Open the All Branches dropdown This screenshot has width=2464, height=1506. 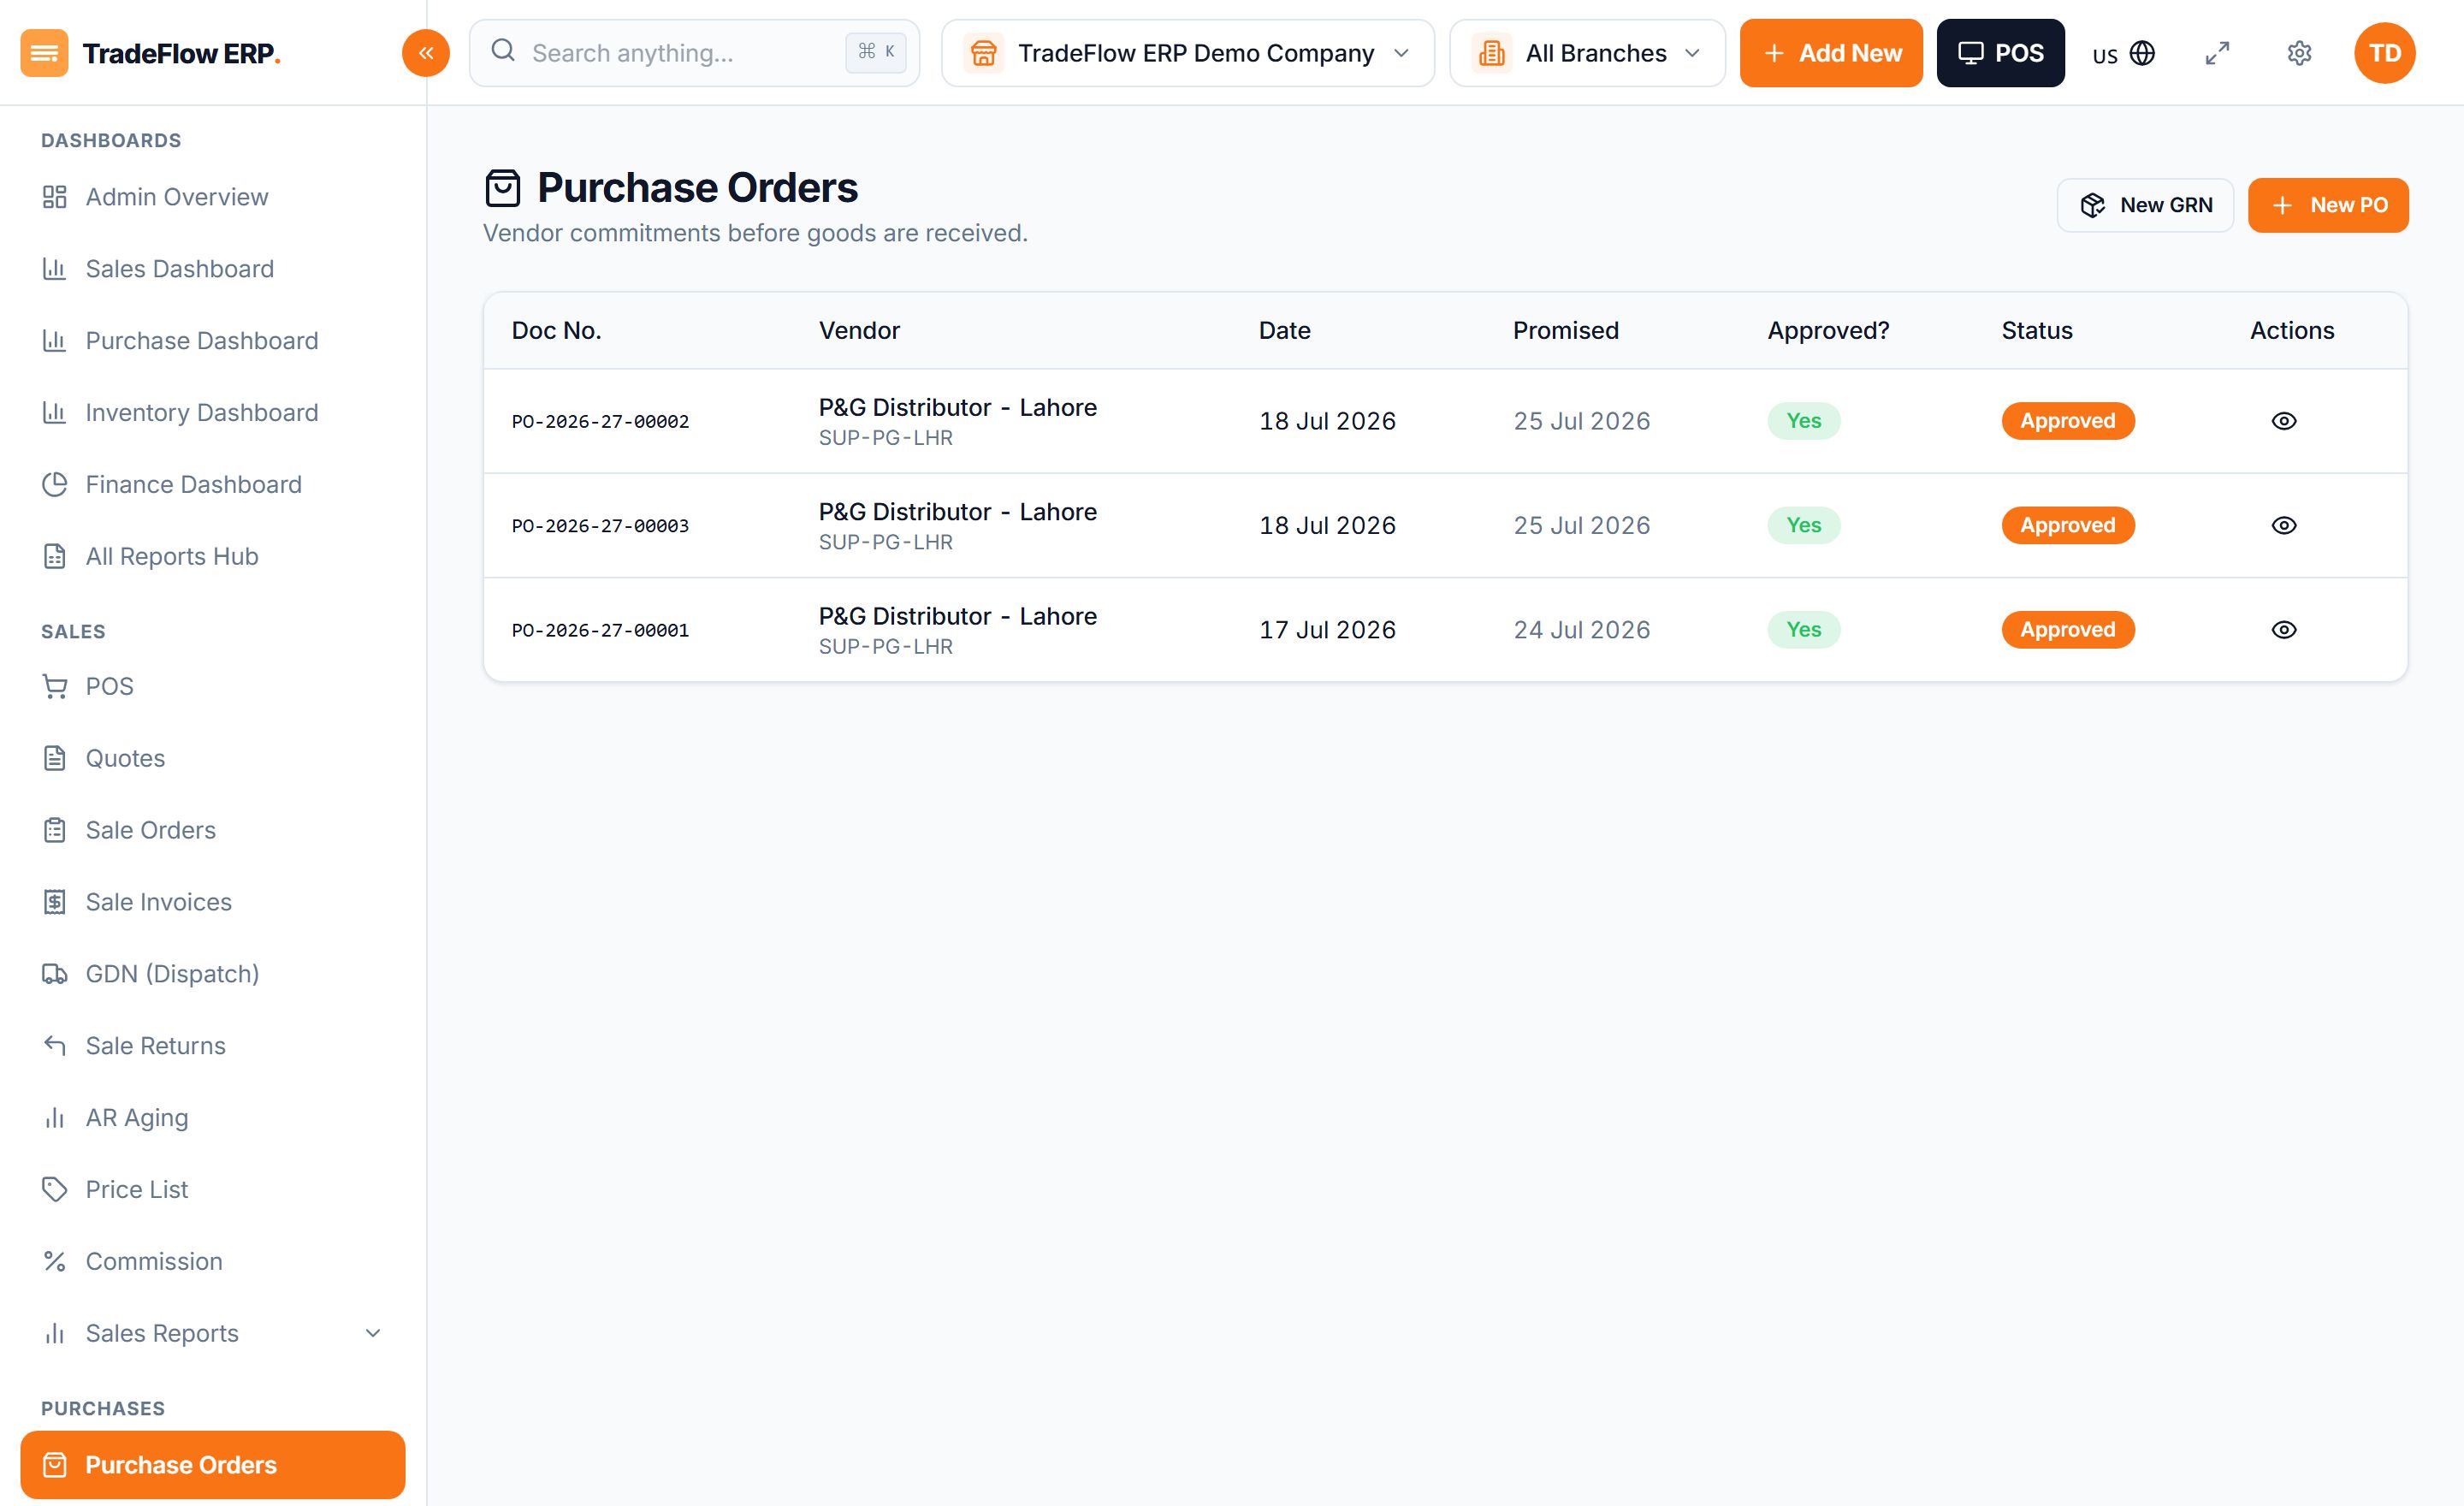[1587, 53]
